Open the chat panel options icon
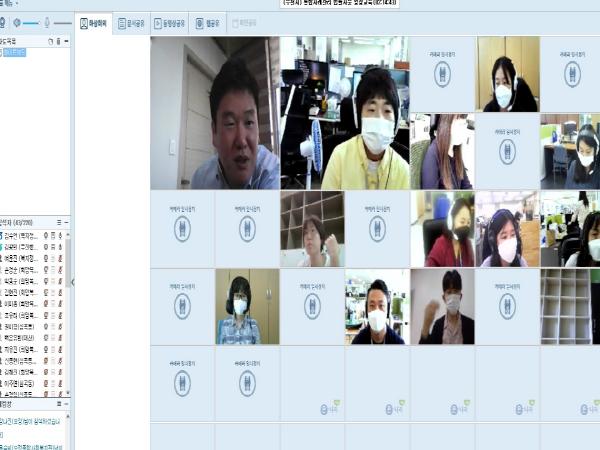Image resolution: width=600 pixels, height=450 pixels. coord(59,404)
